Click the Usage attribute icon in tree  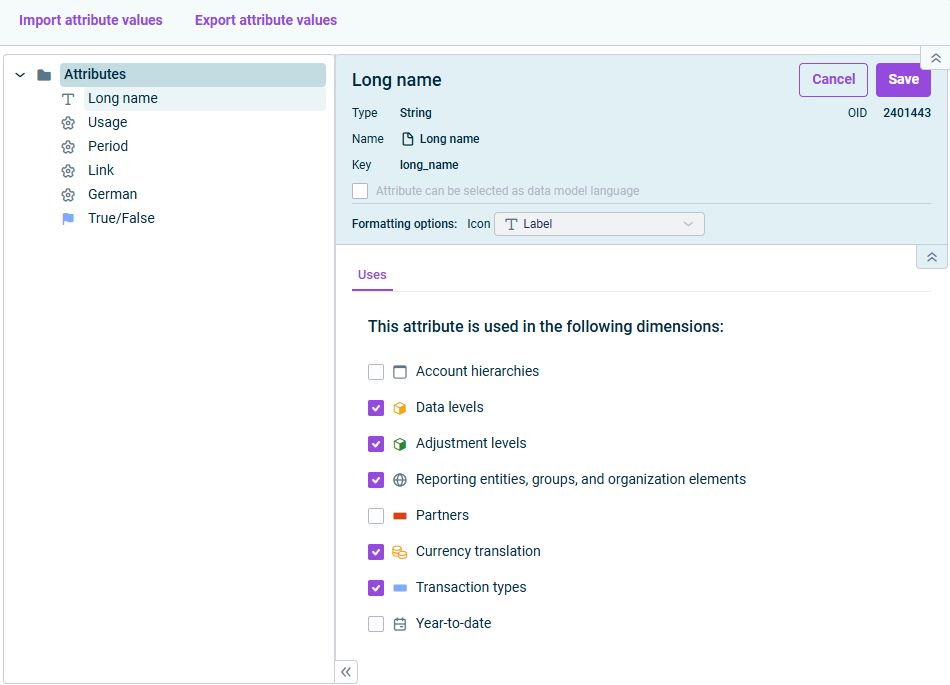click(x=68, y=123)
